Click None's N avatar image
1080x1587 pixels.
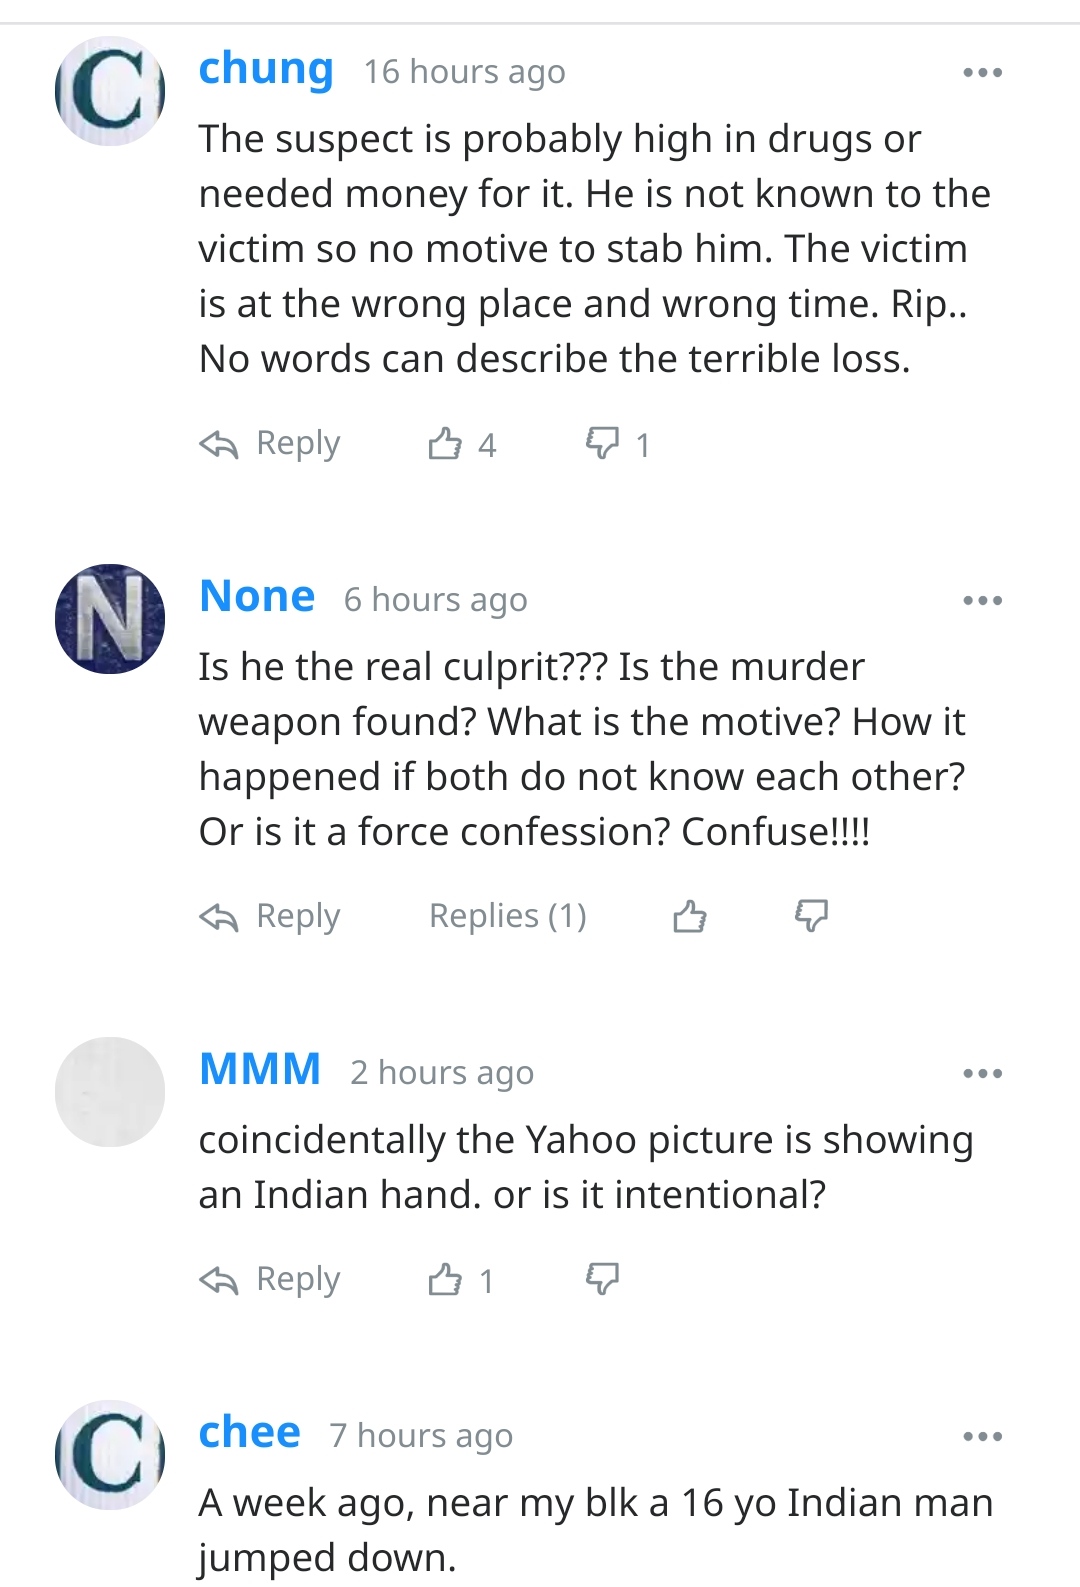[110, 619]
